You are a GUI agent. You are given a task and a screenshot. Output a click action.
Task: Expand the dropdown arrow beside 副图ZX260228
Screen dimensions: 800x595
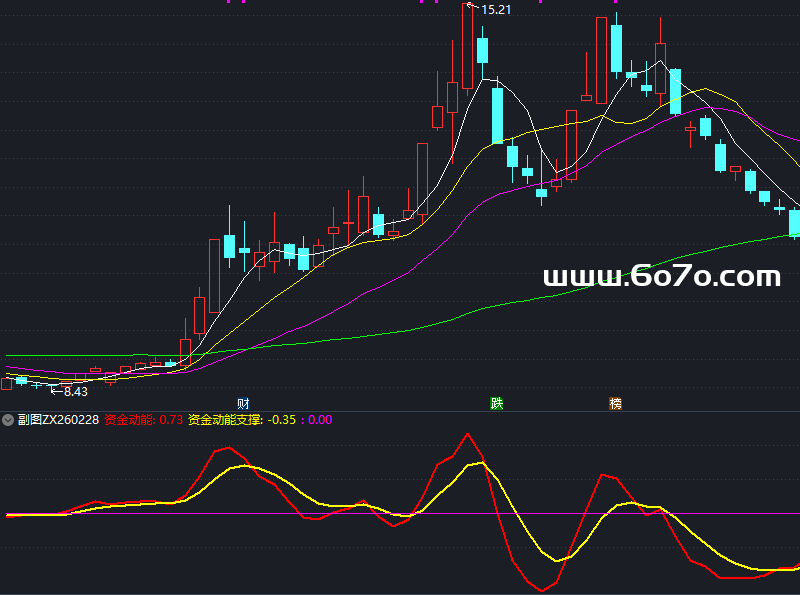coord(8,420)
